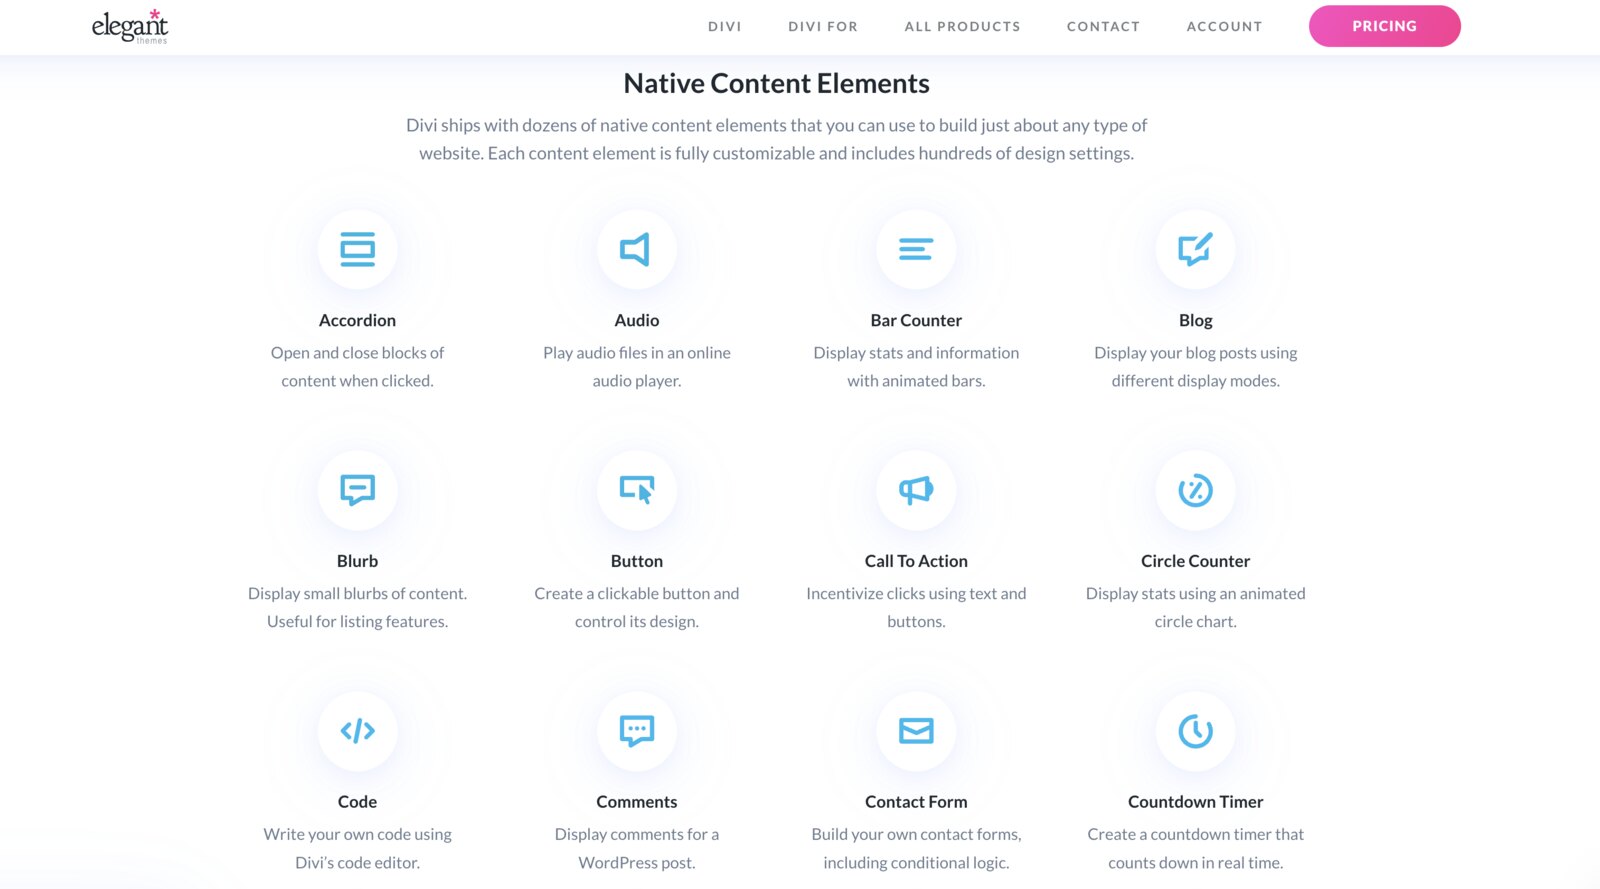Click the Accordion heading
This screenshot has width=1600, height=889.
[x=357, y=320]
